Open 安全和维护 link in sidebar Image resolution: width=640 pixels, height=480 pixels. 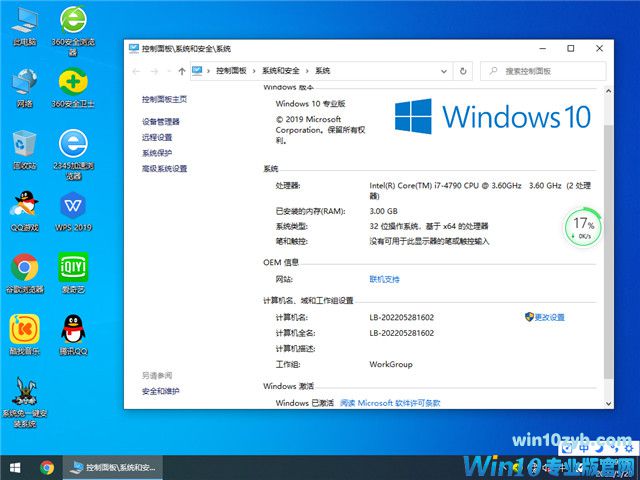tap(161, 391)
